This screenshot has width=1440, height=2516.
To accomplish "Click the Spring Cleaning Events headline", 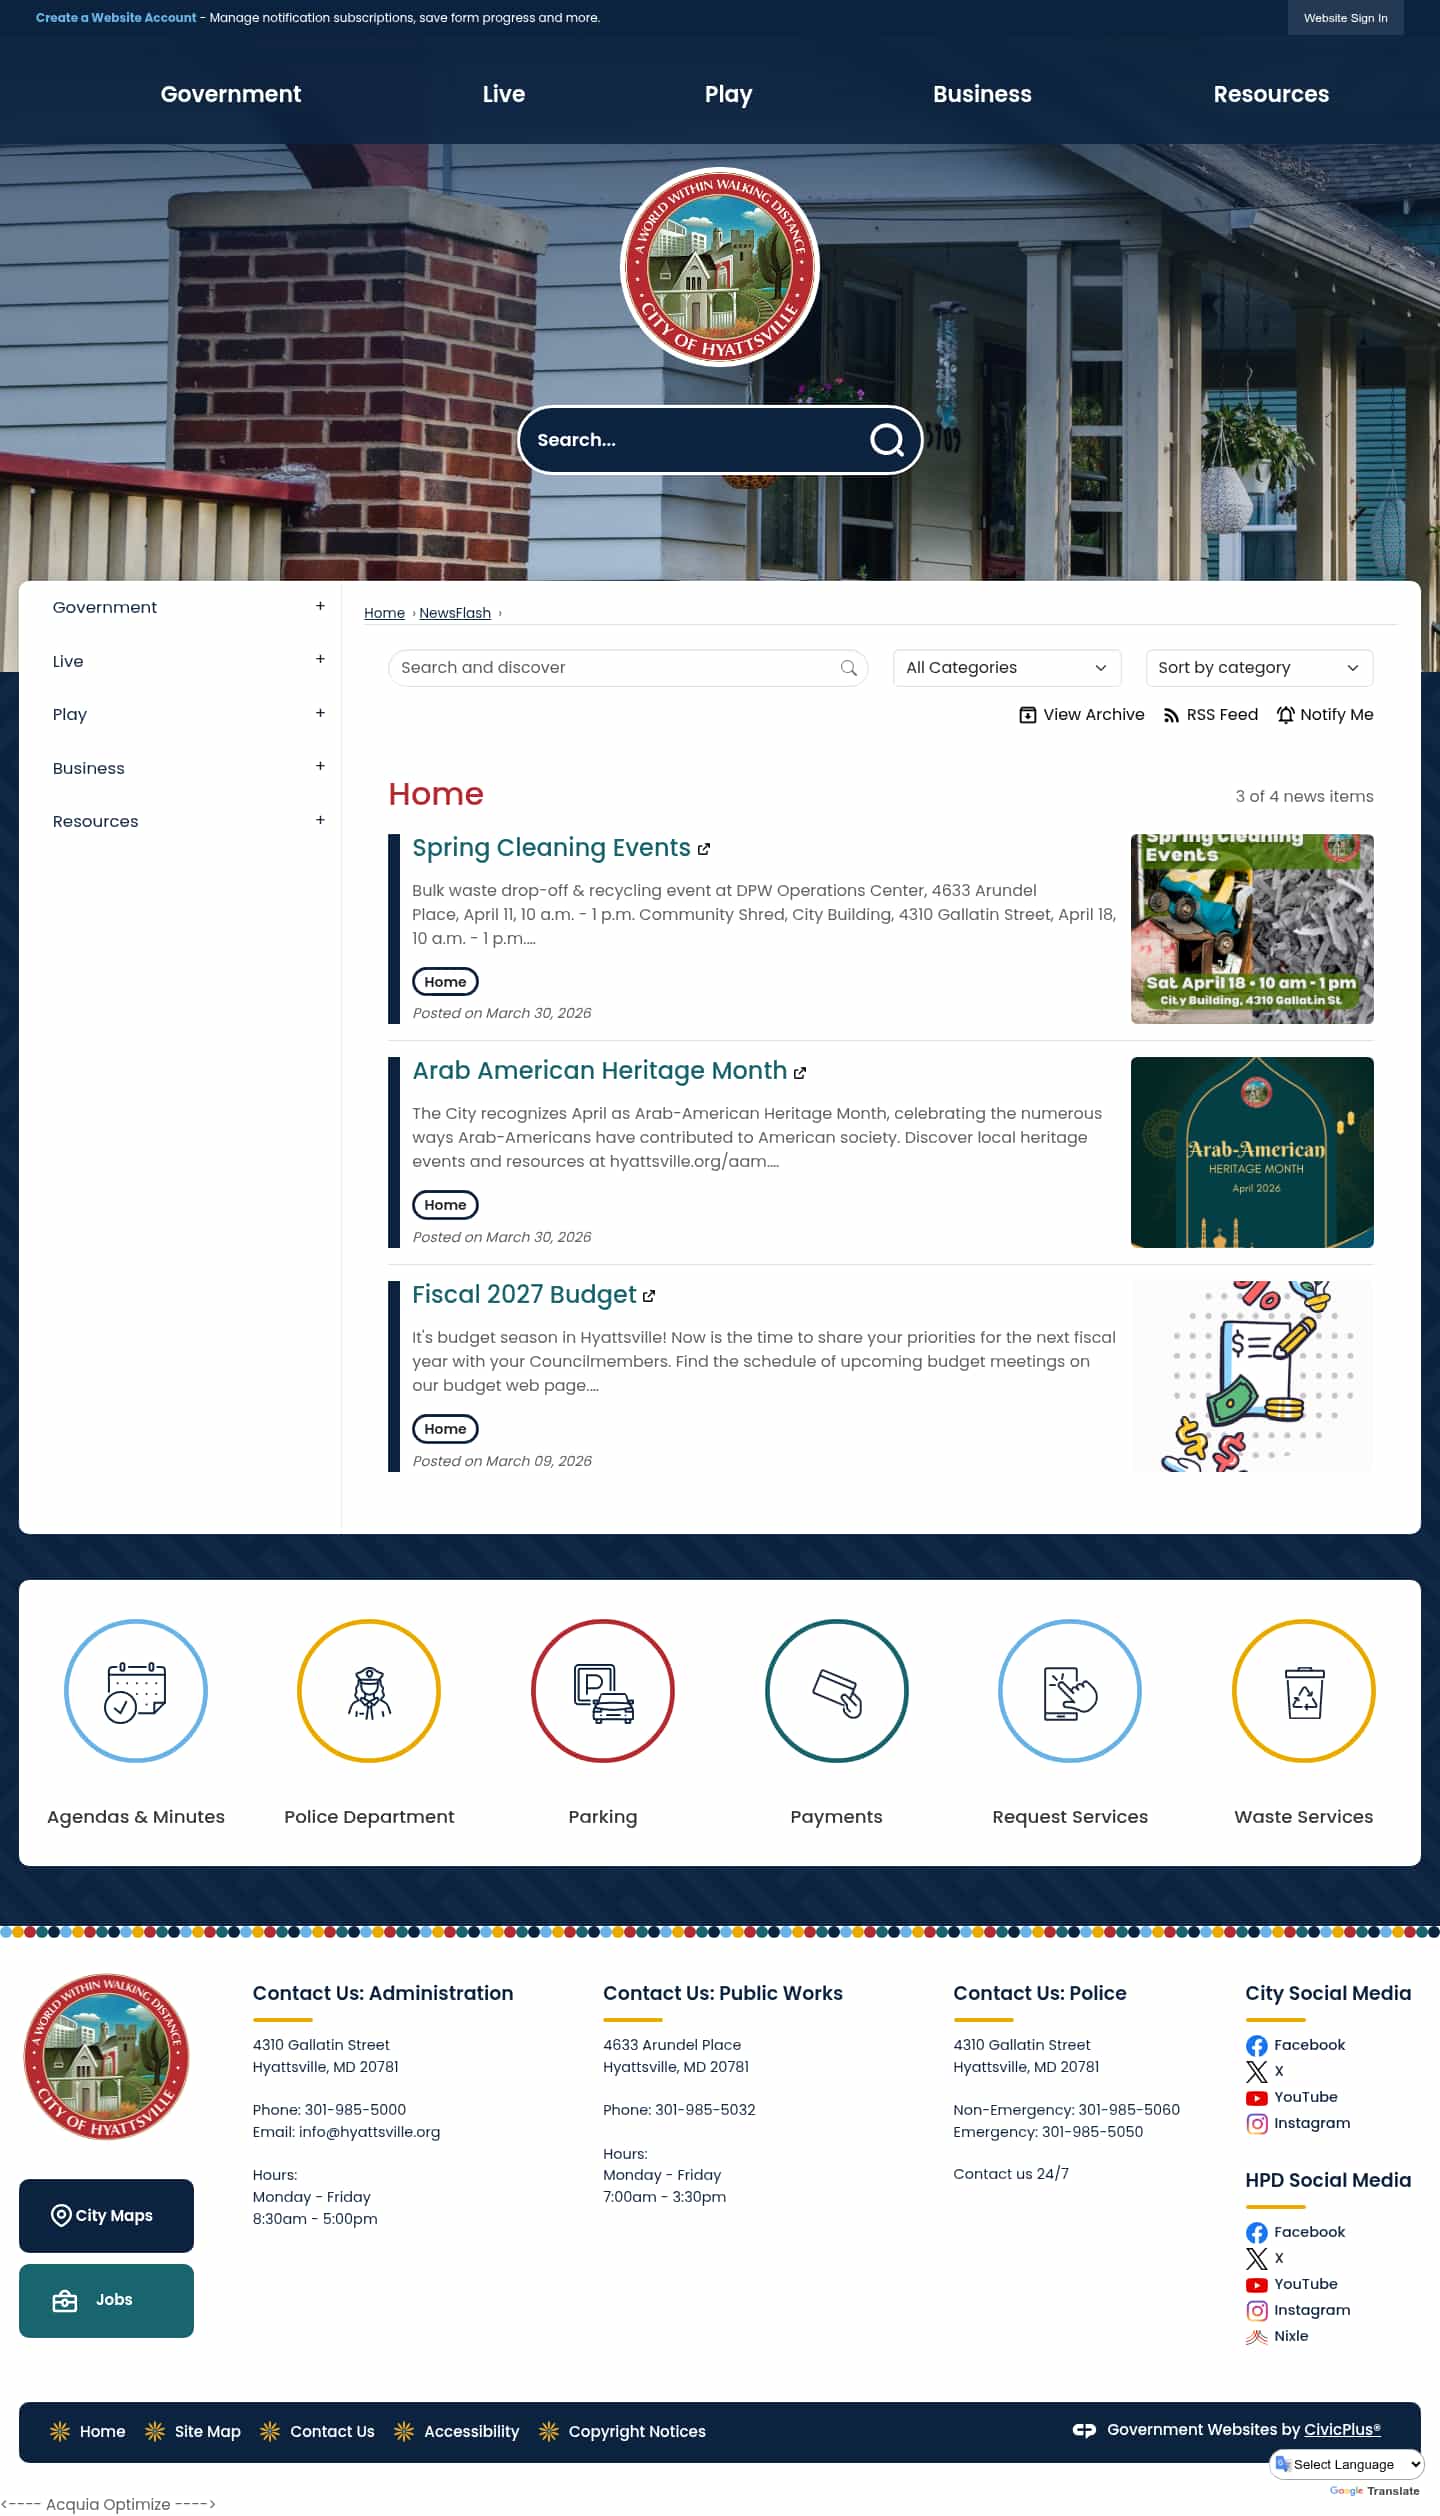I will (x=551, y=848).
